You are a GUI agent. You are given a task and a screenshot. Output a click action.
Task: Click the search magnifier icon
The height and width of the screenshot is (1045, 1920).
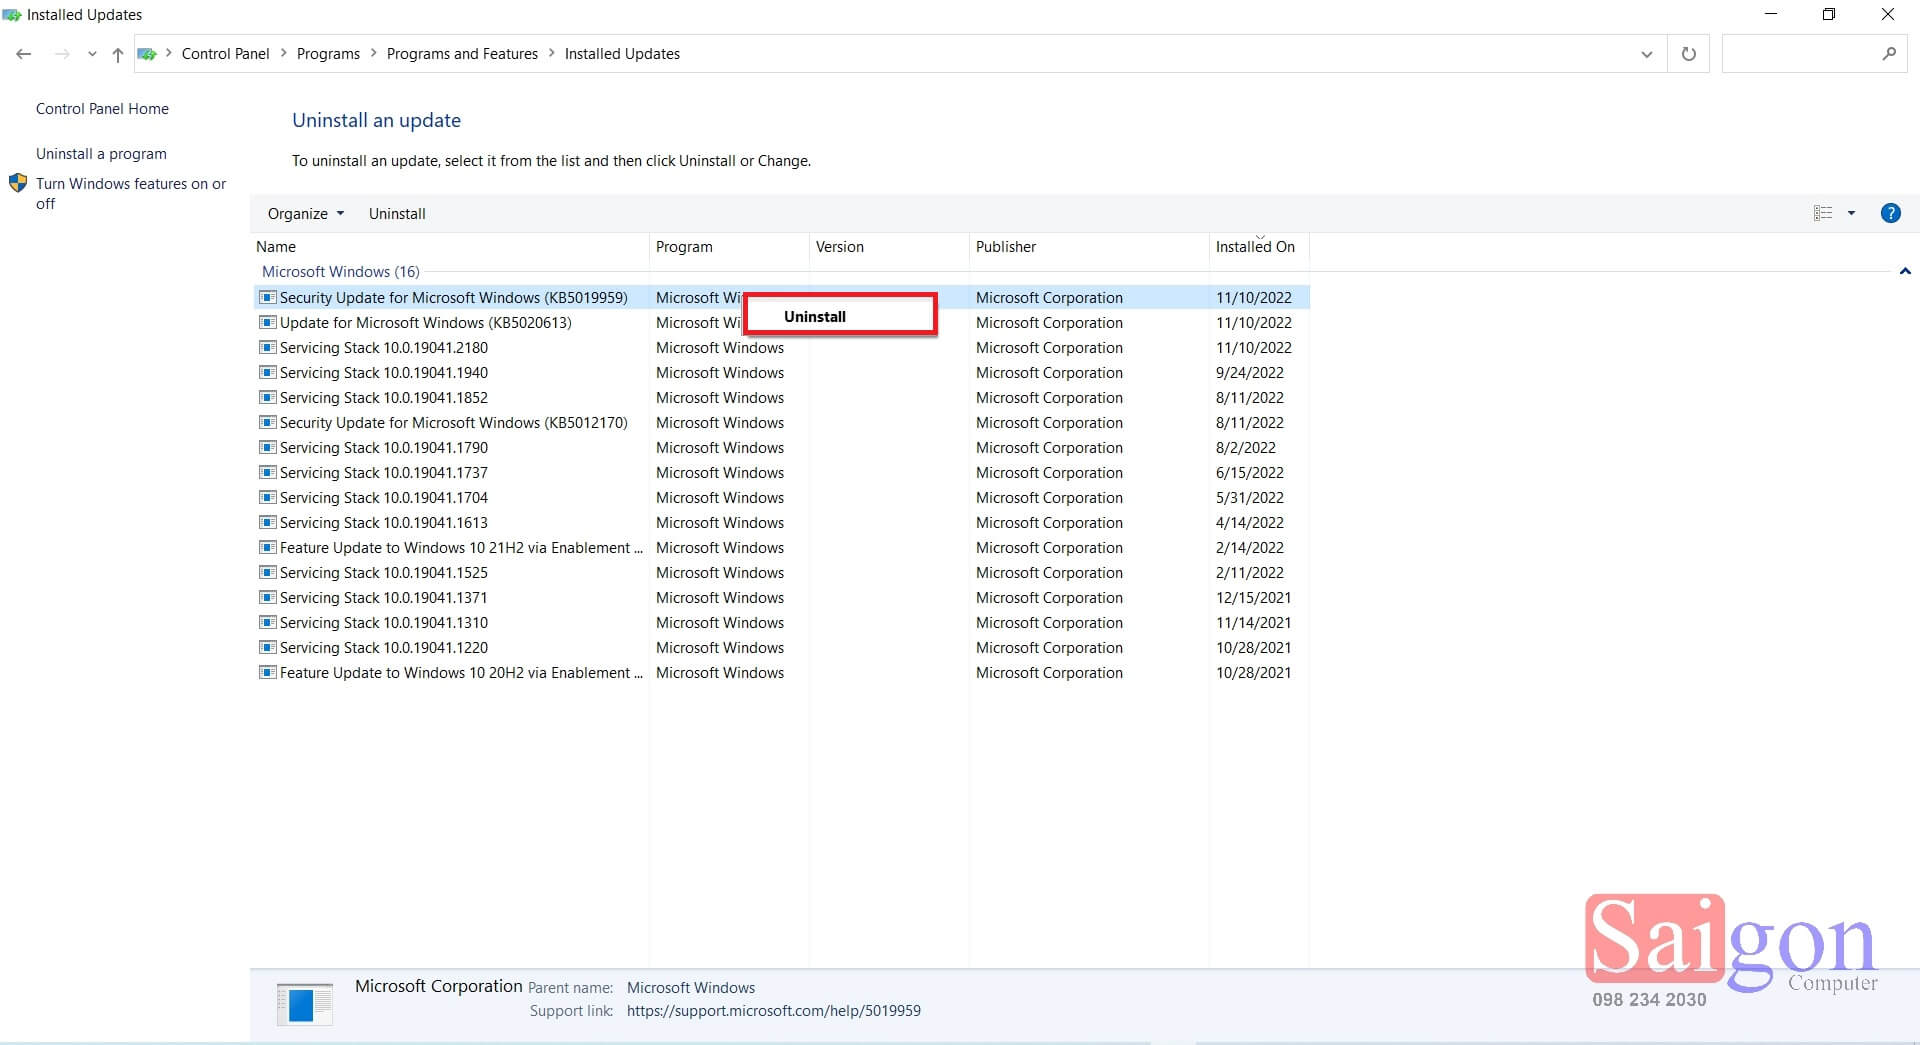[1888, 54]
